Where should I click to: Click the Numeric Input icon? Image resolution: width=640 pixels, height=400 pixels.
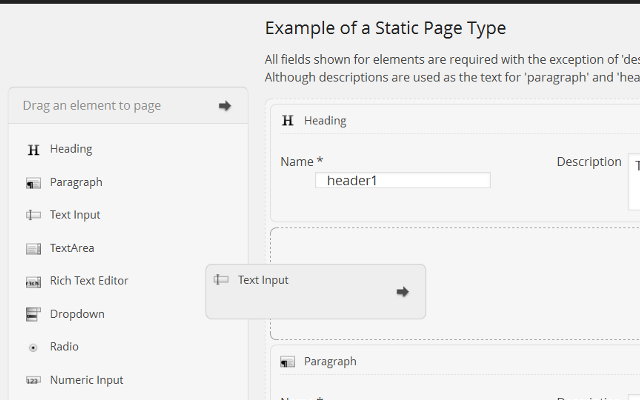tap(33, 380)
